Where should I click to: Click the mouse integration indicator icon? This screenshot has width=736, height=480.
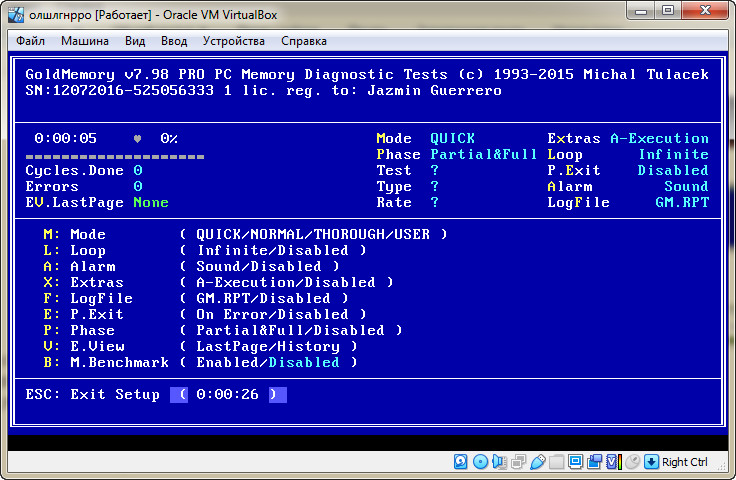tap(632, 462)
